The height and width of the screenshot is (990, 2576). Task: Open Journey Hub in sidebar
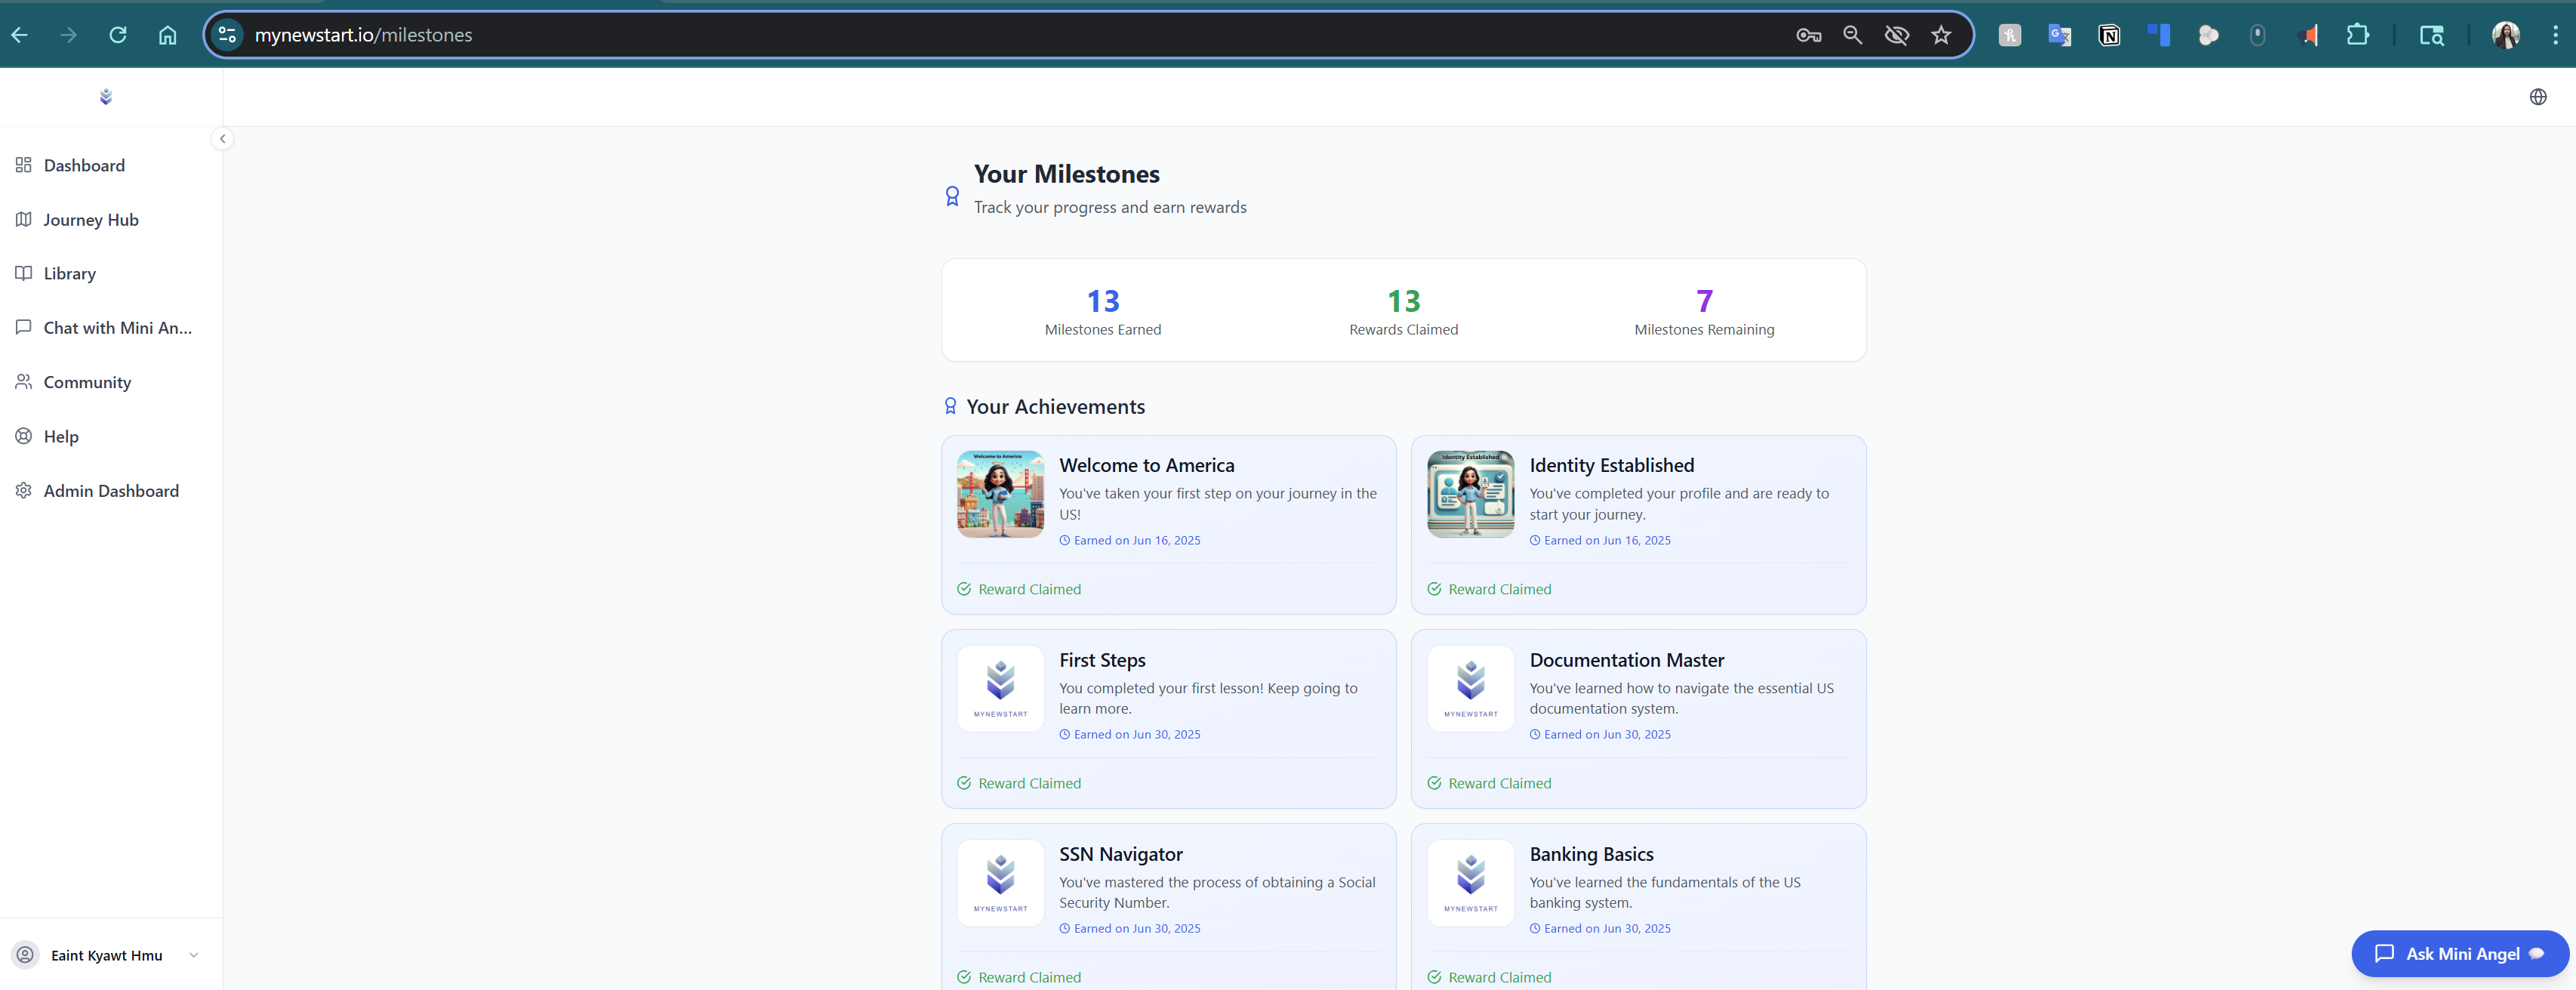(x=90, y=220)
